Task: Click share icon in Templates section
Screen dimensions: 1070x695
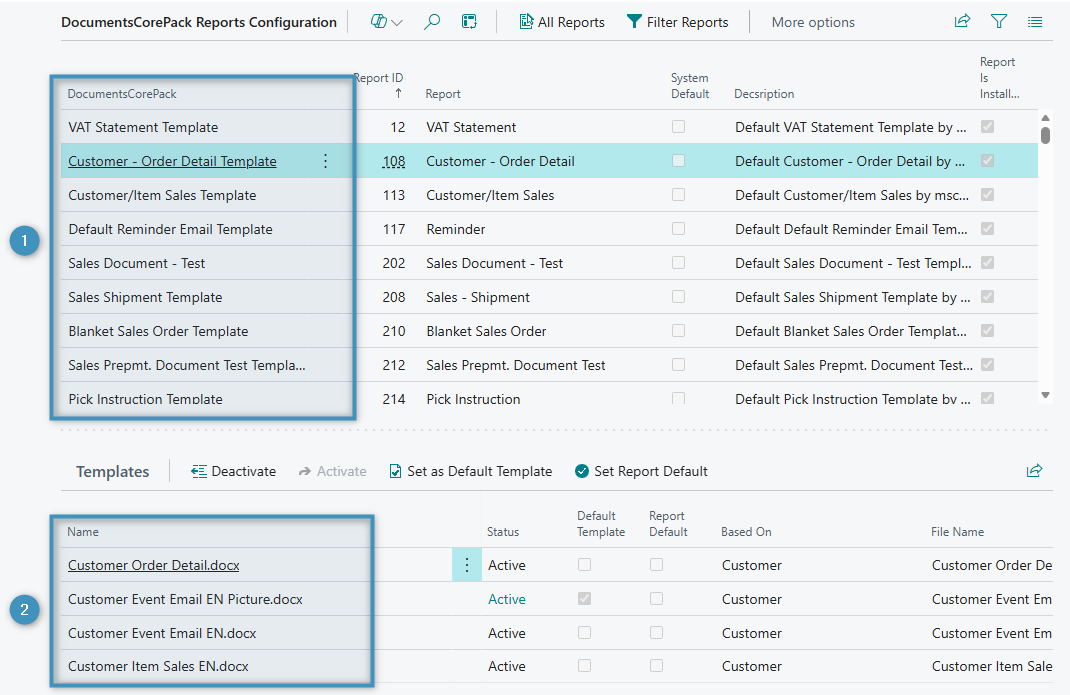Action: click(x=1035, y=470)
